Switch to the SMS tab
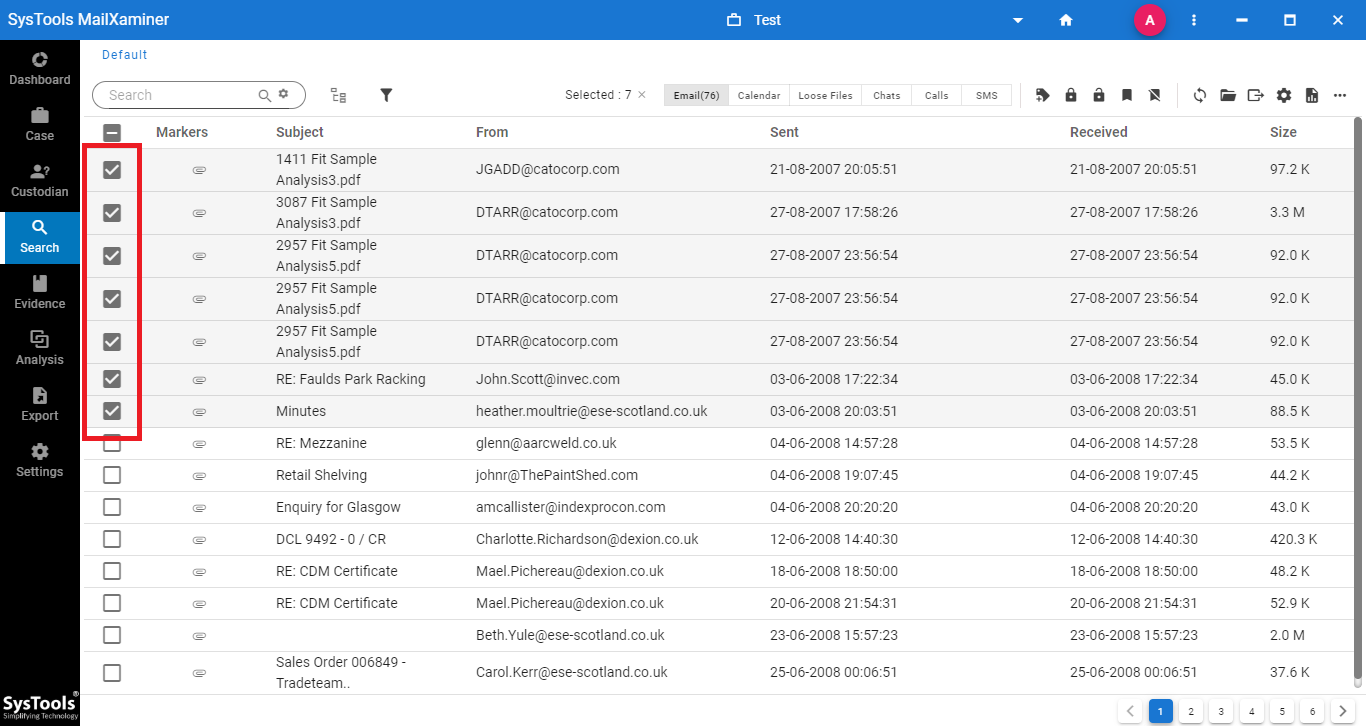 (986, 95)
